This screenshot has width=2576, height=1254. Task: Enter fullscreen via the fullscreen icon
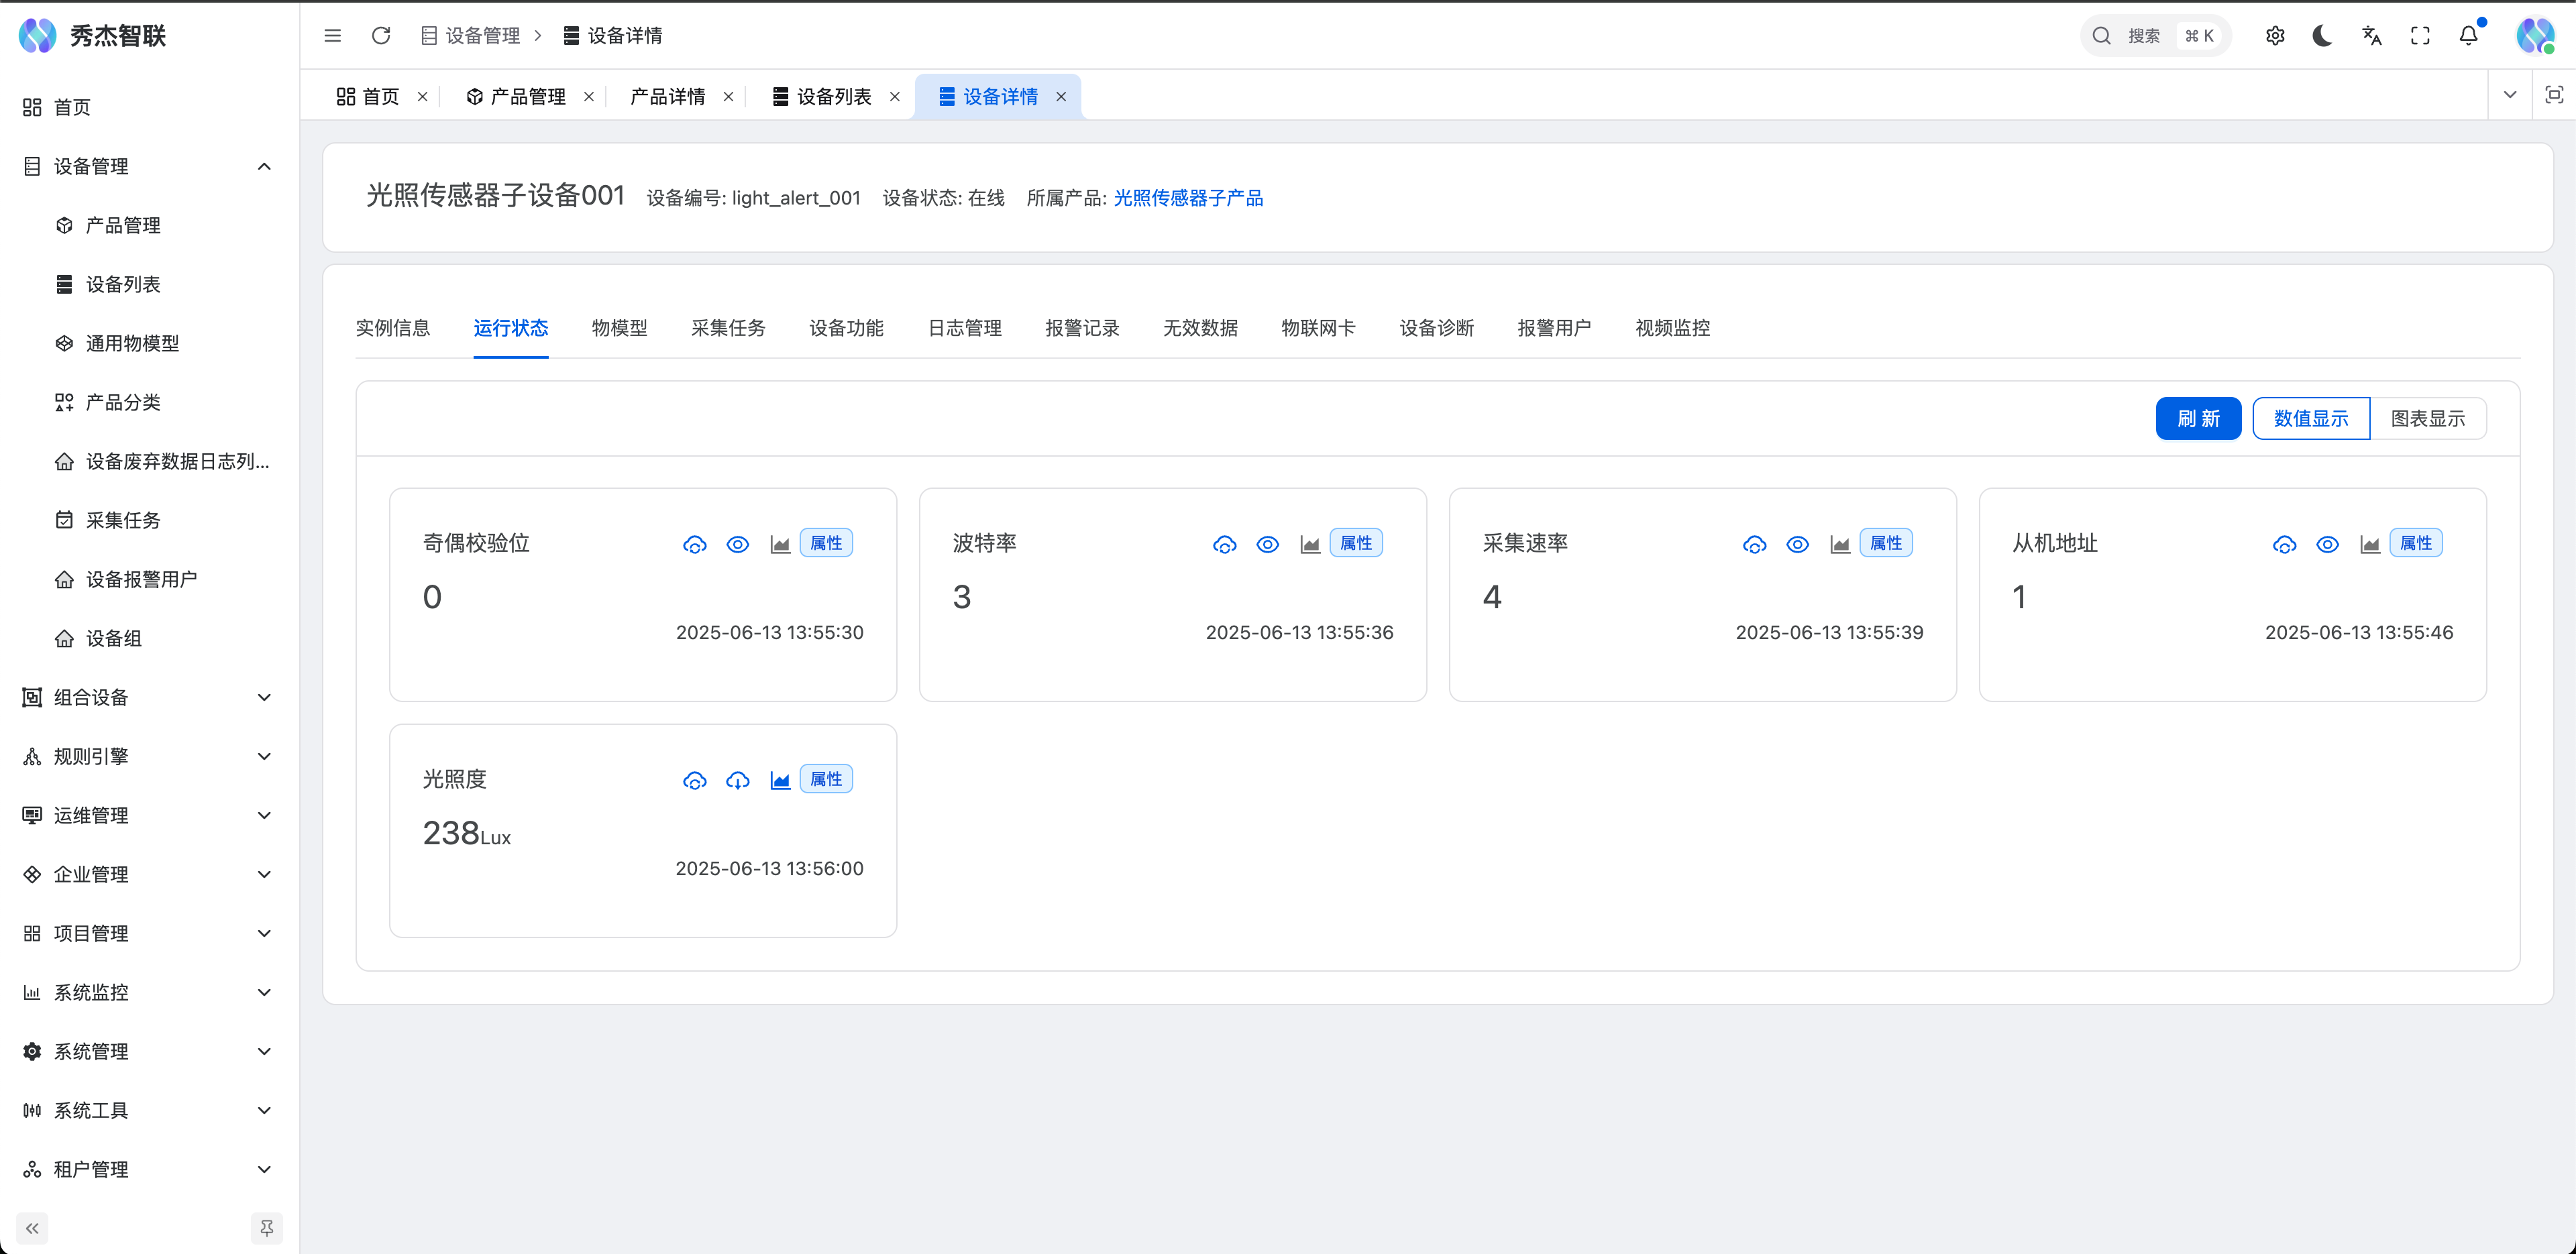(x=2420, y=35)
